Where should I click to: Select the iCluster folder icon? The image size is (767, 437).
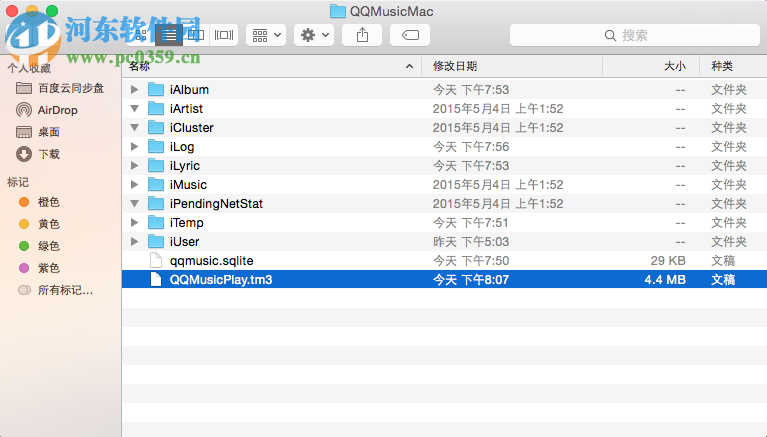156,128
